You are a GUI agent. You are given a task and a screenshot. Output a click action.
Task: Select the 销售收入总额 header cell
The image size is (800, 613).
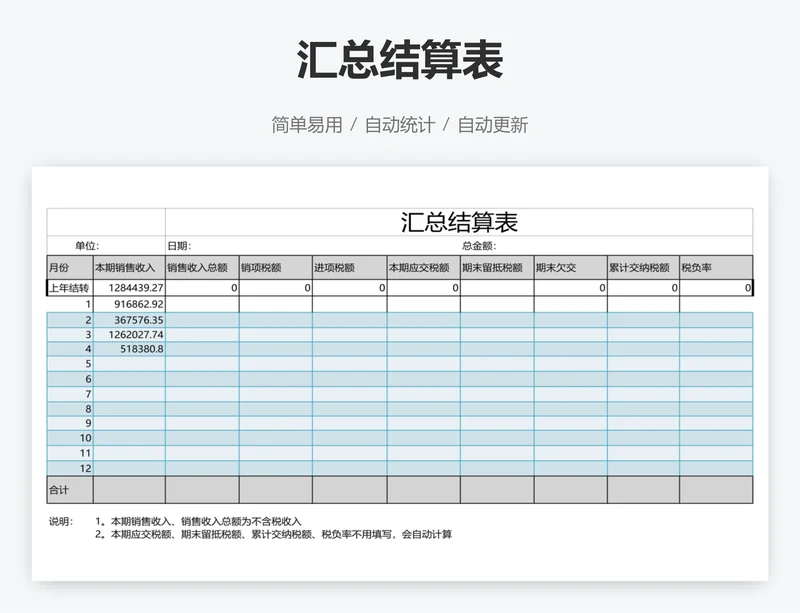202,267
